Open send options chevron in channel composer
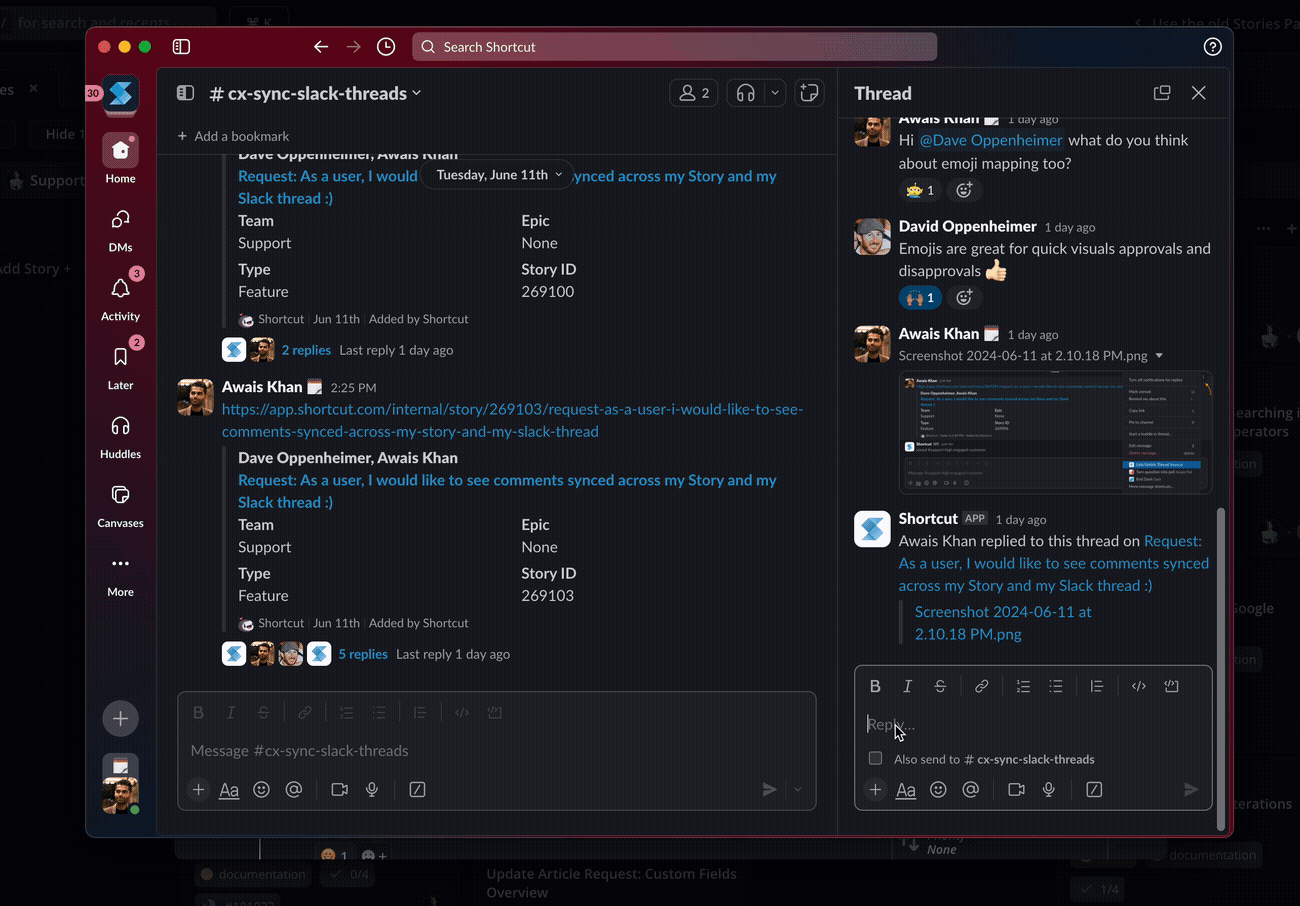 [x=798, y=789]
